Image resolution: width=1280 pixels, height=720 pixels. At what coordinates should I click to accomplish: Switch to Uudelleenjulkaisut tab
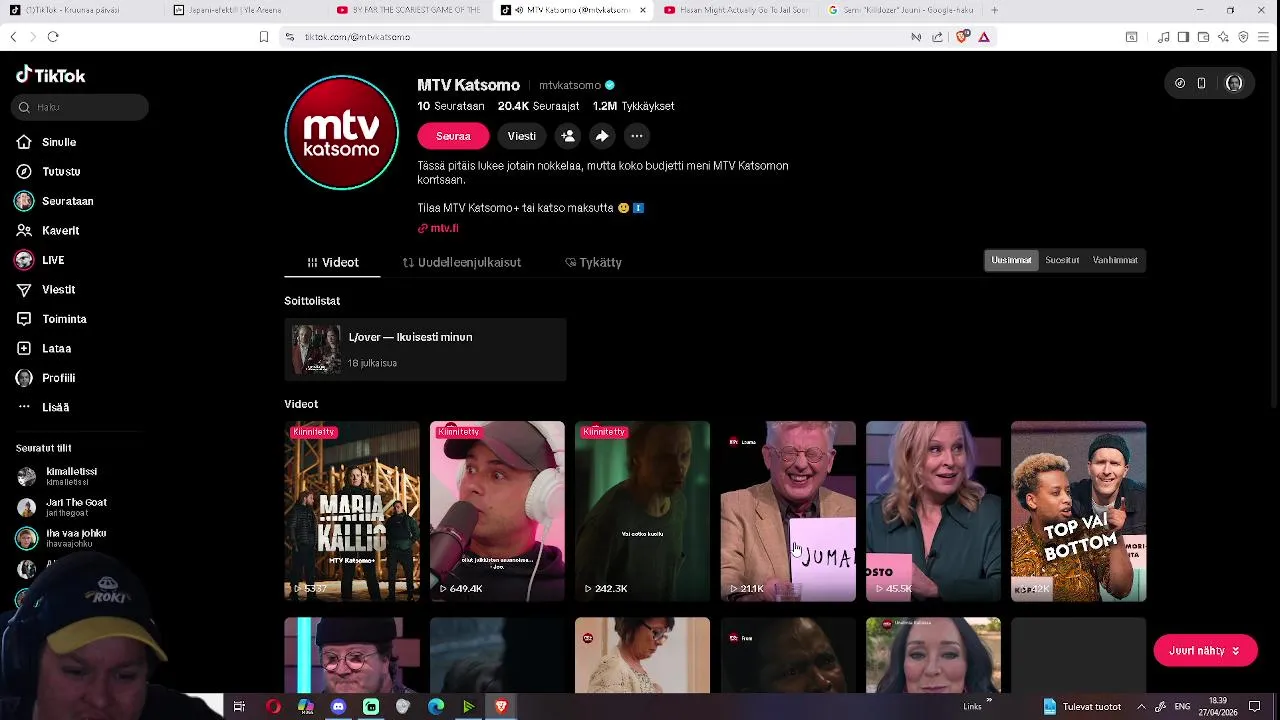(x=462, y=262)
